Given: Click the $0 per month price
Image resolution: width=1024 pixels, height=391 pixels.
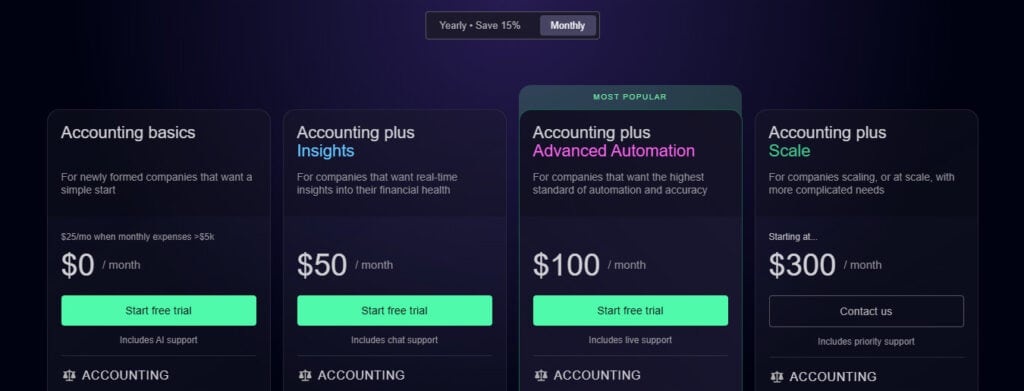Looking at the screenshot, I should point(101,265).
